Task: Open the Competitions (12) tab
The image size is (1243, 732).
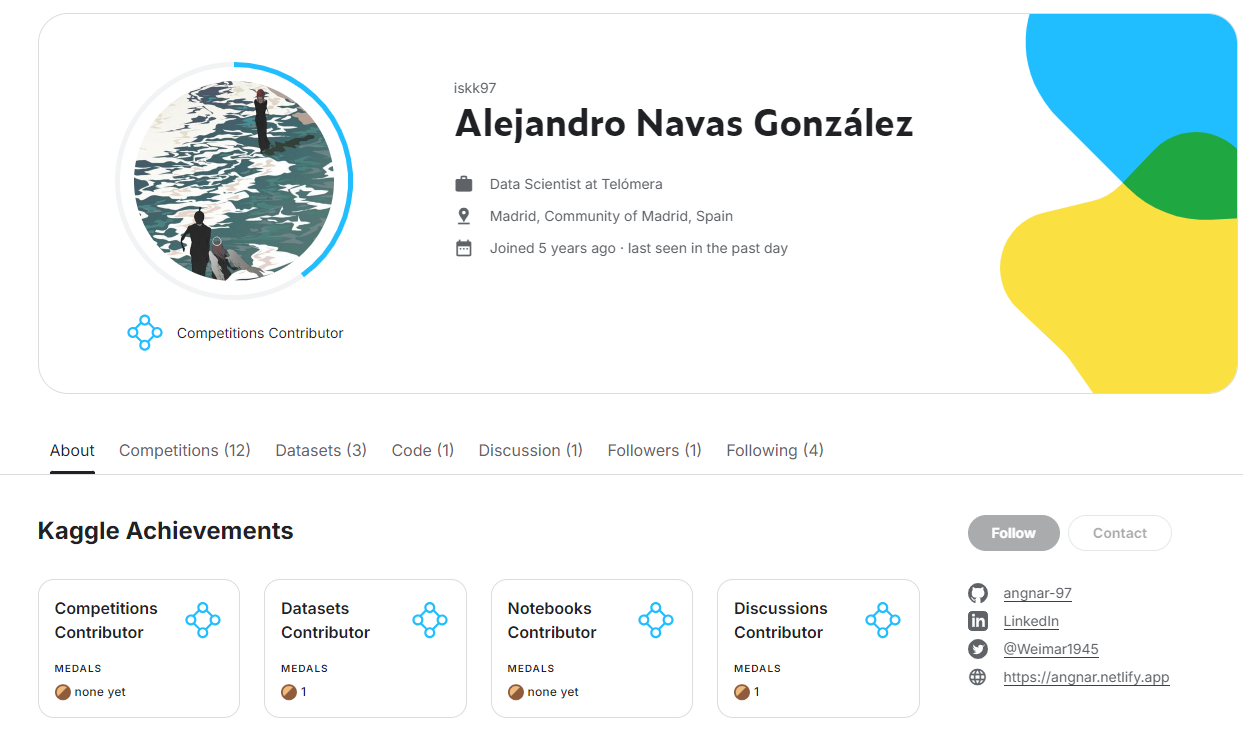Action: click(185, 450)
